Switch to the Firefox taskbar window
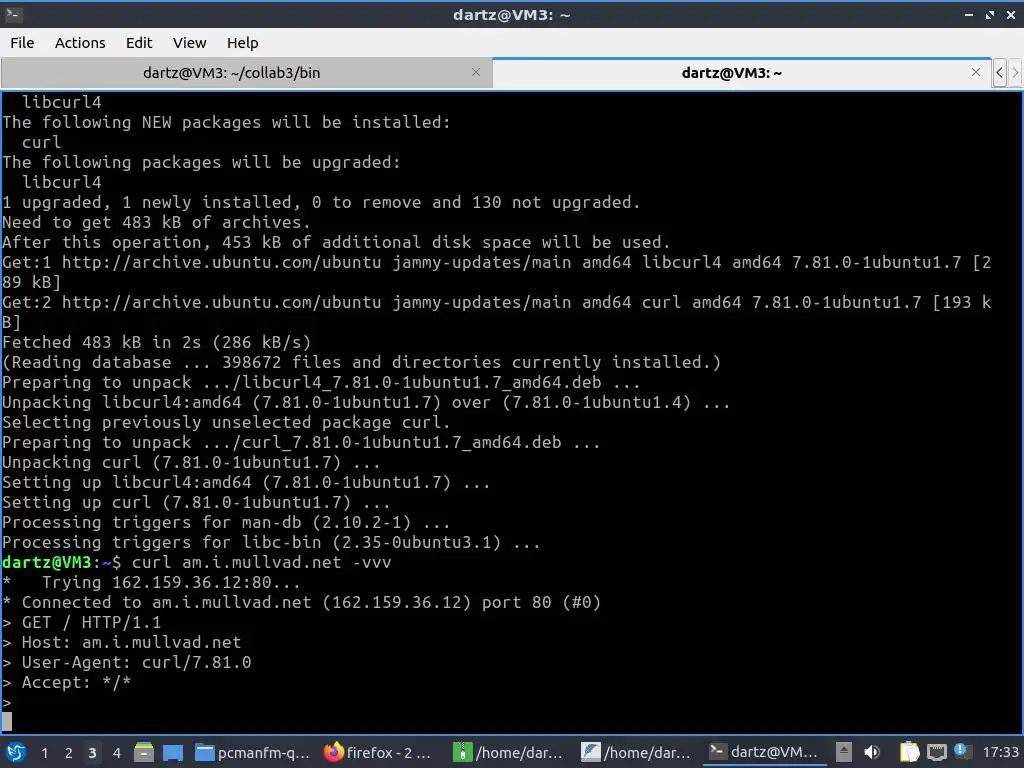Image resolution: width=1024 pixels, height=768 pixels. (x=380, y=752)
